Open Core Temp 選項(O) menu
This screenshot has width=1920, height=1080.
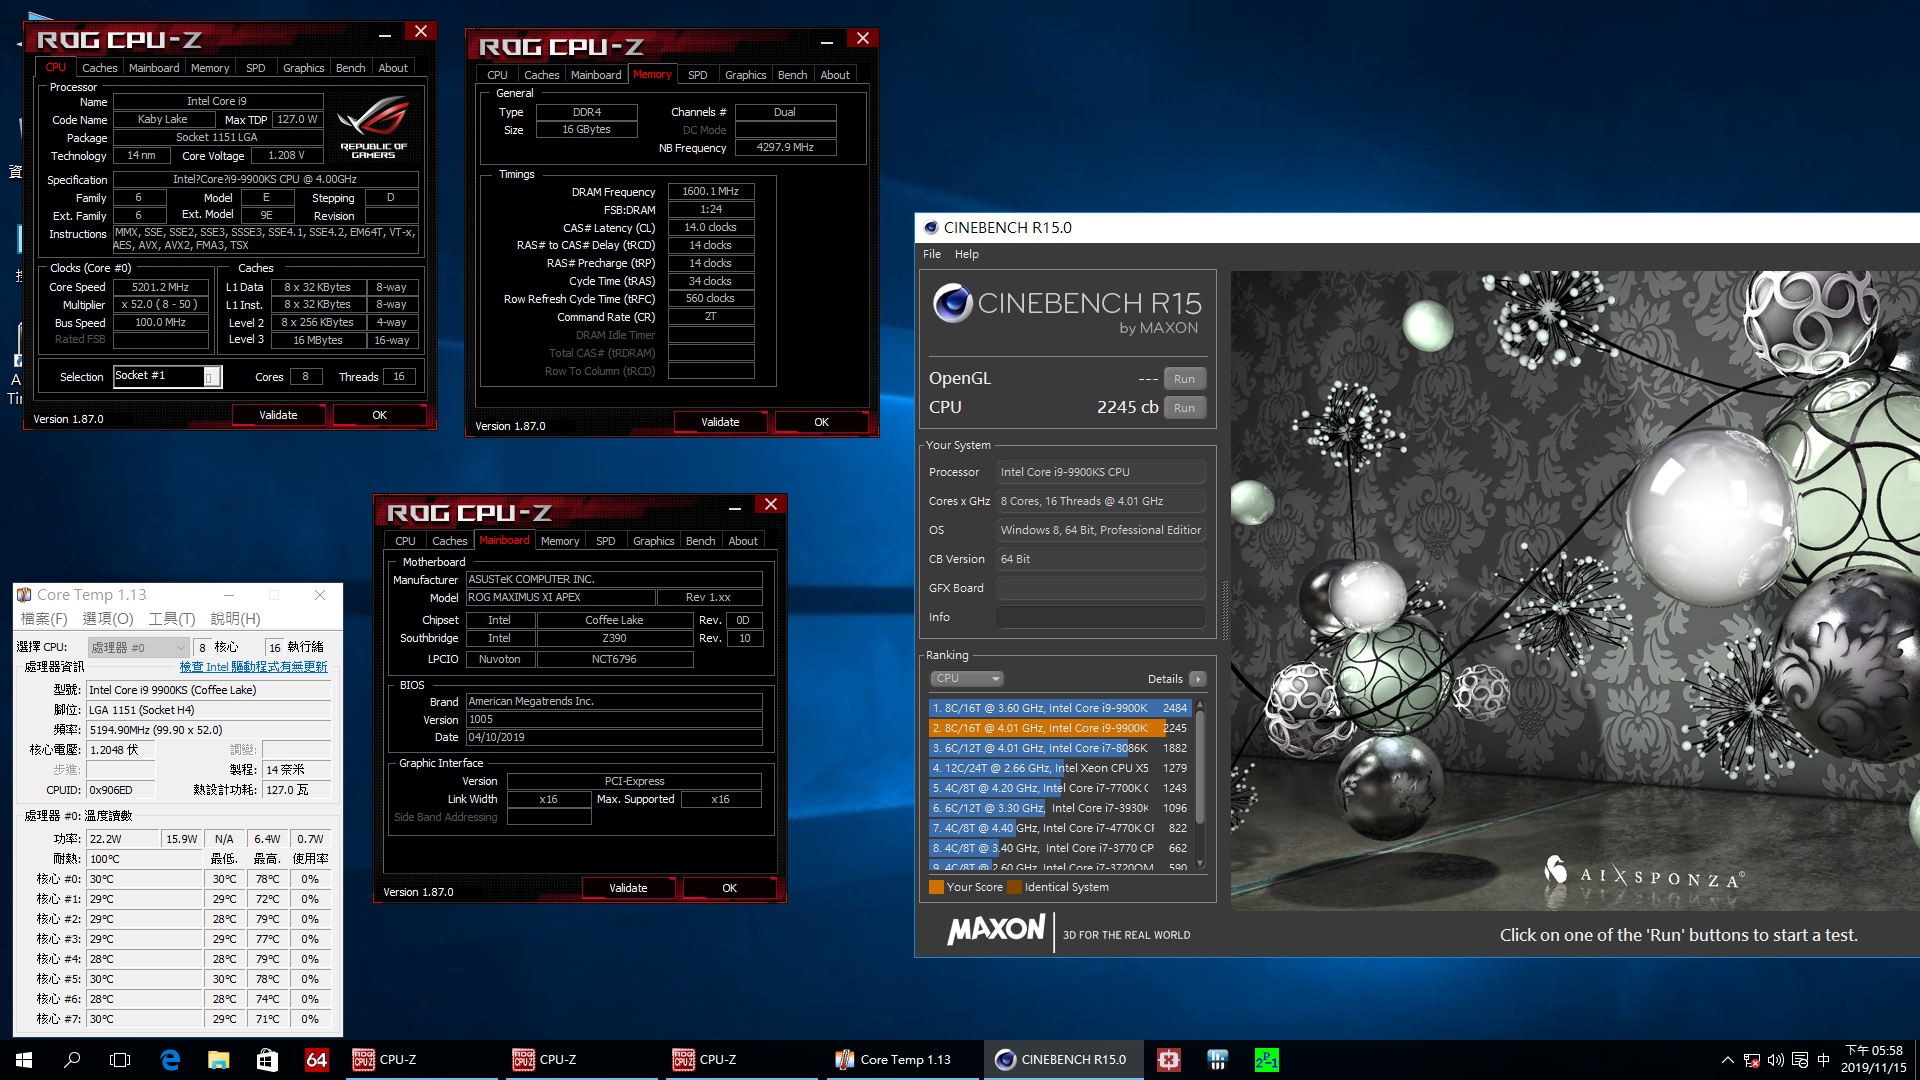click(108, 619)
